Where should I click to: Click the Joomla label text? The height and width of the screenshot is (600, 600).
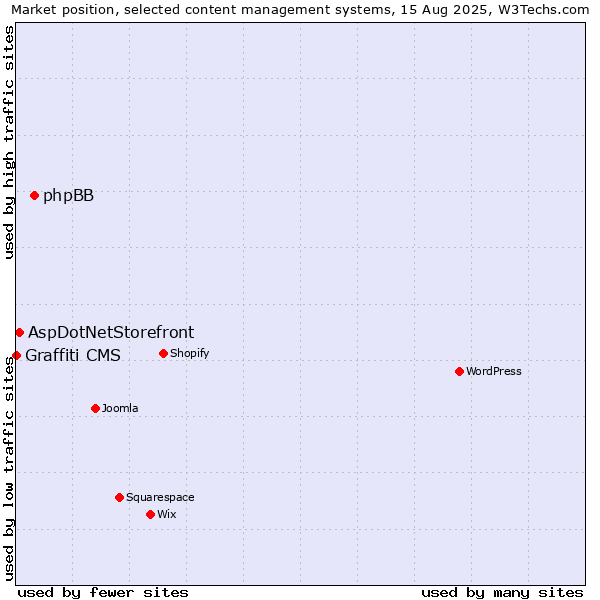click(x=120, y=409)
